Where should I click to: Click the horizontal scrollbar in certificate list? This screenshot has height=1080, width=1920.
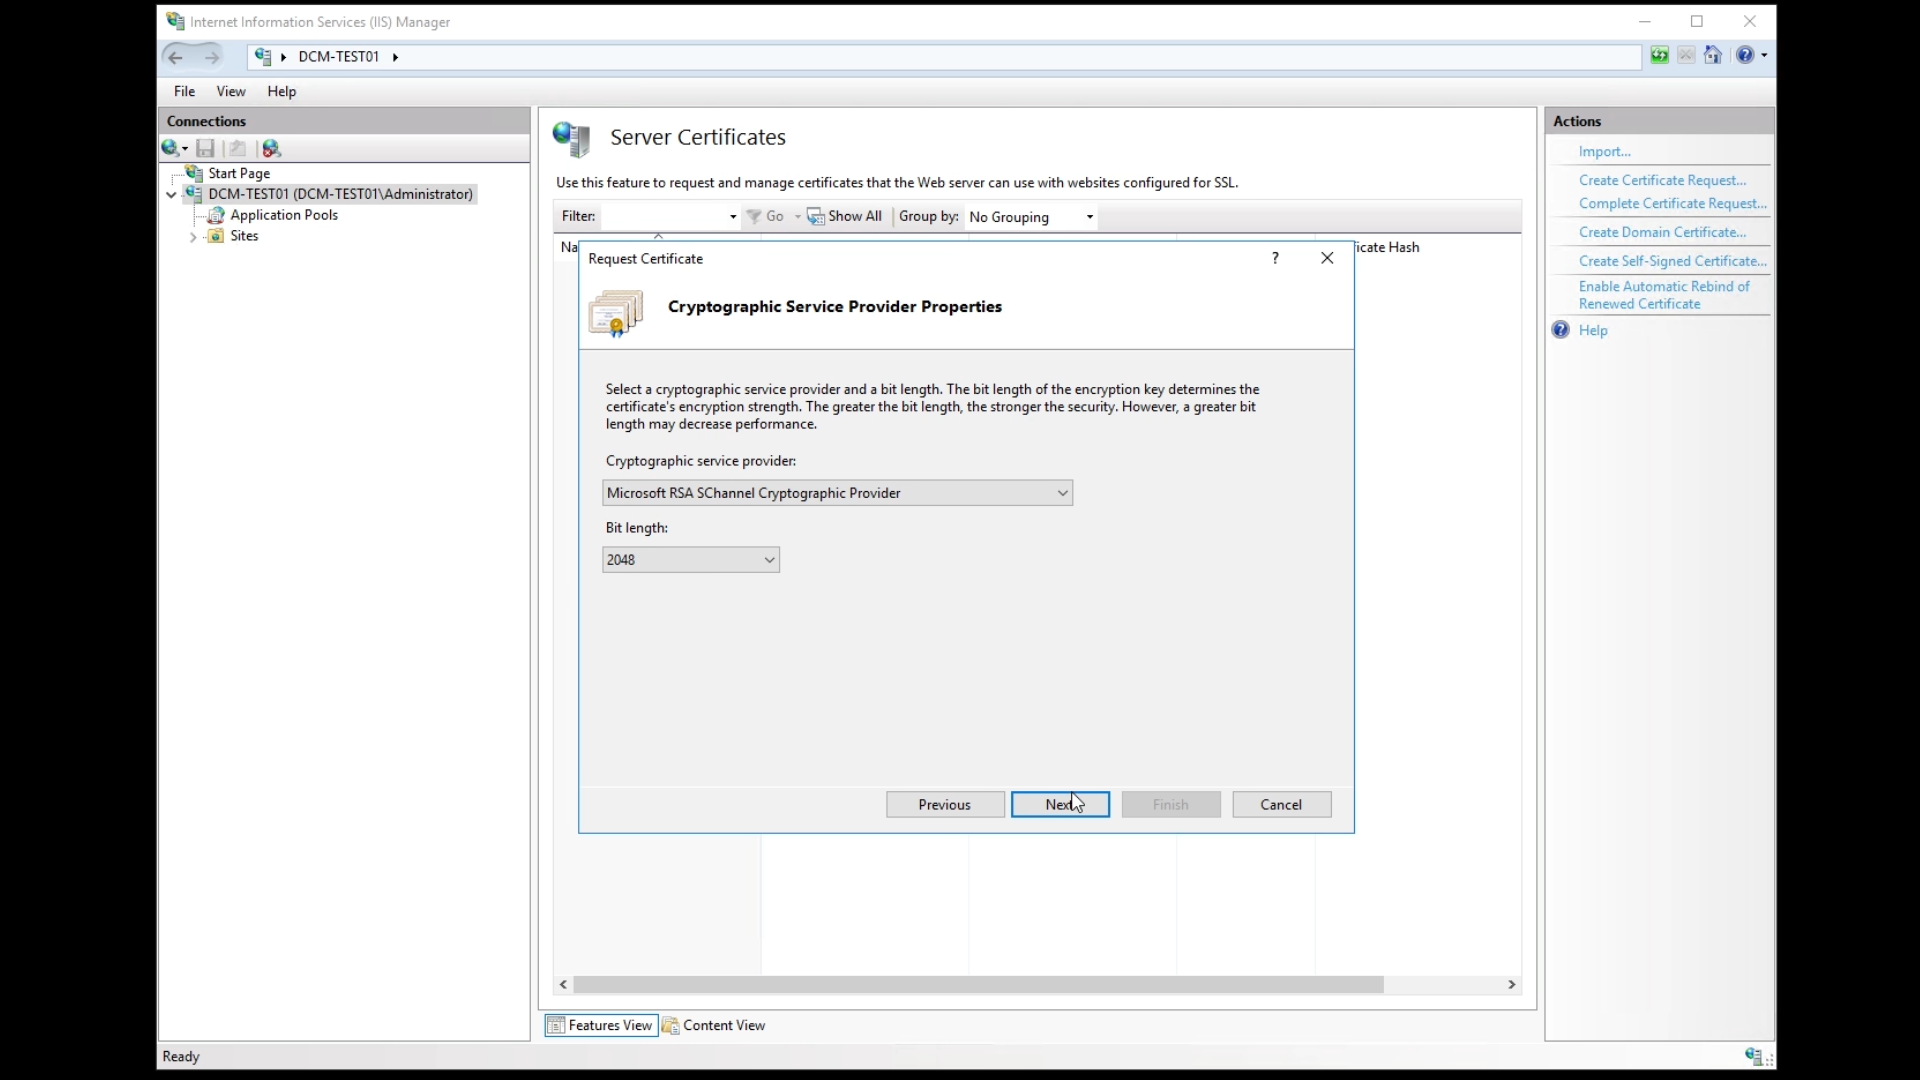point(977,985)
